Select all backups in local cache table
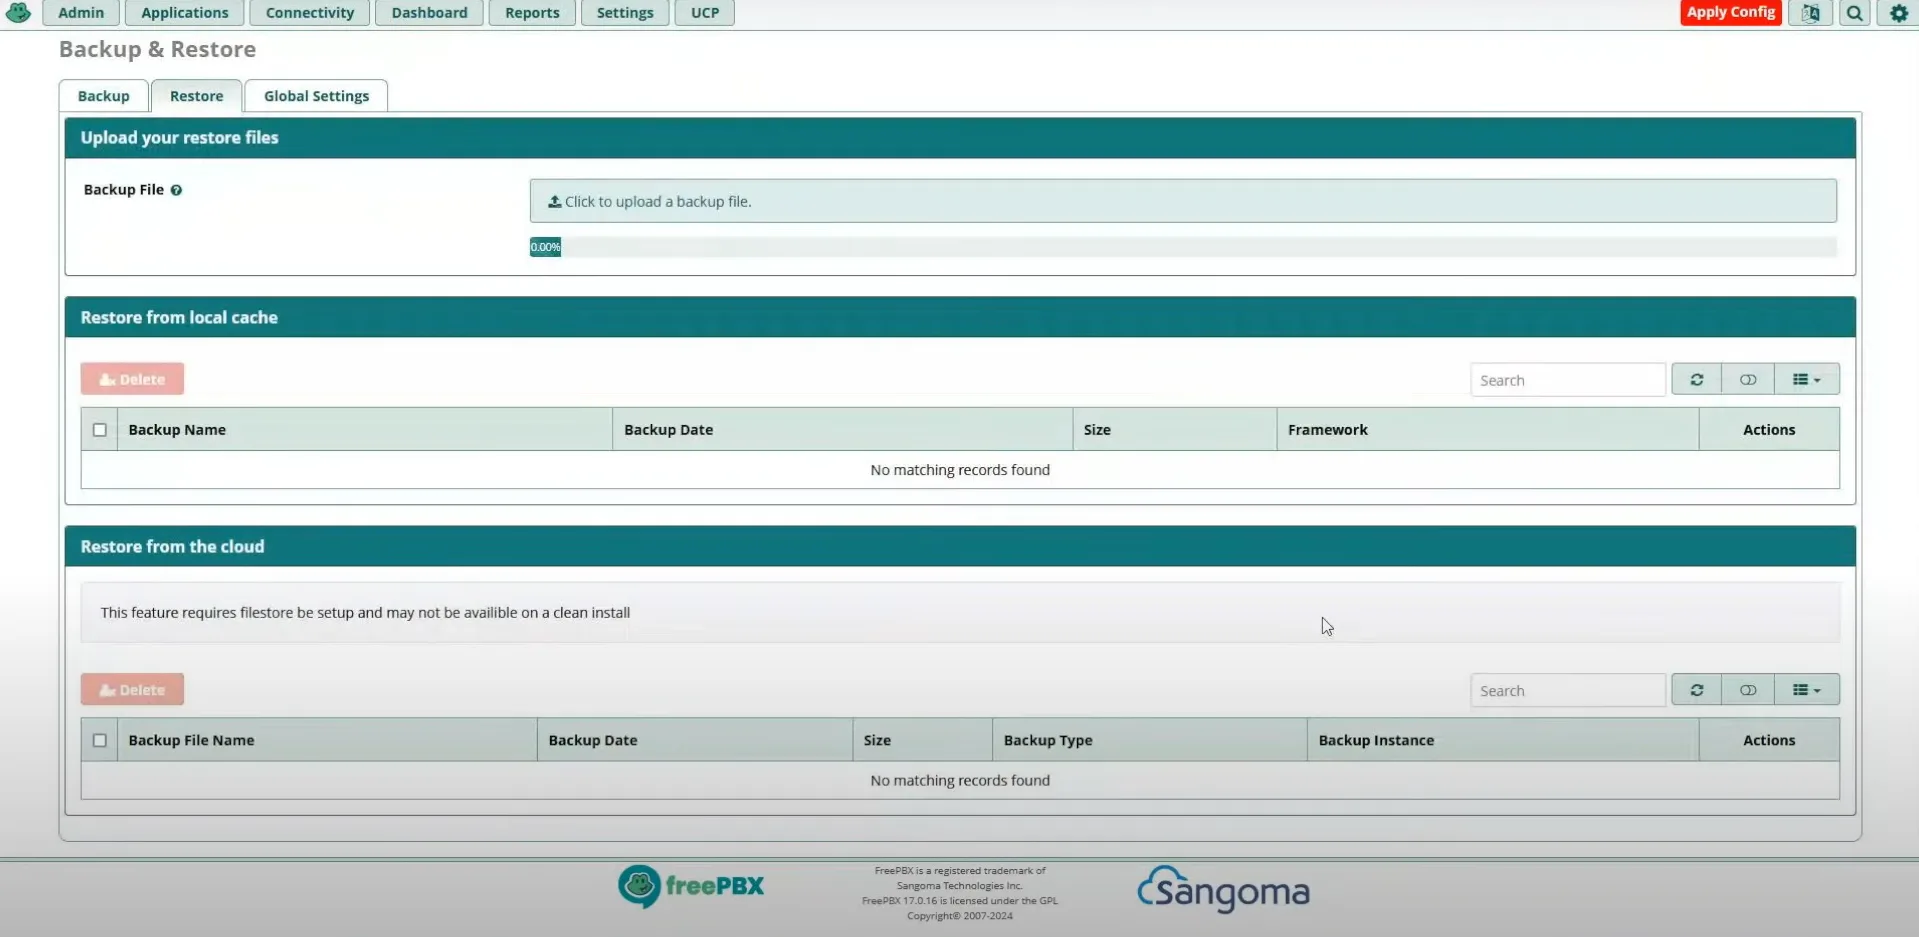This screenshot has height=937, width=1919. [x=100, y=429]
